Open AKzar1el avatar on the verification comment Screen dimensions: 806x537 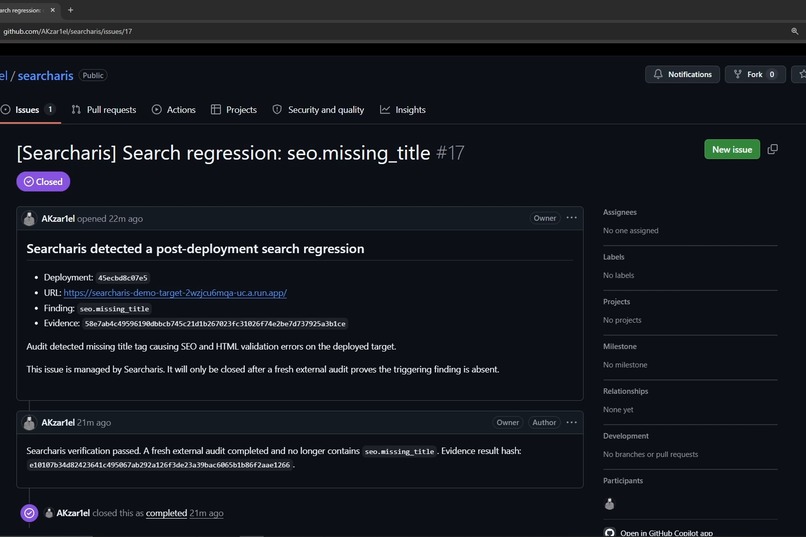point(29,422)
